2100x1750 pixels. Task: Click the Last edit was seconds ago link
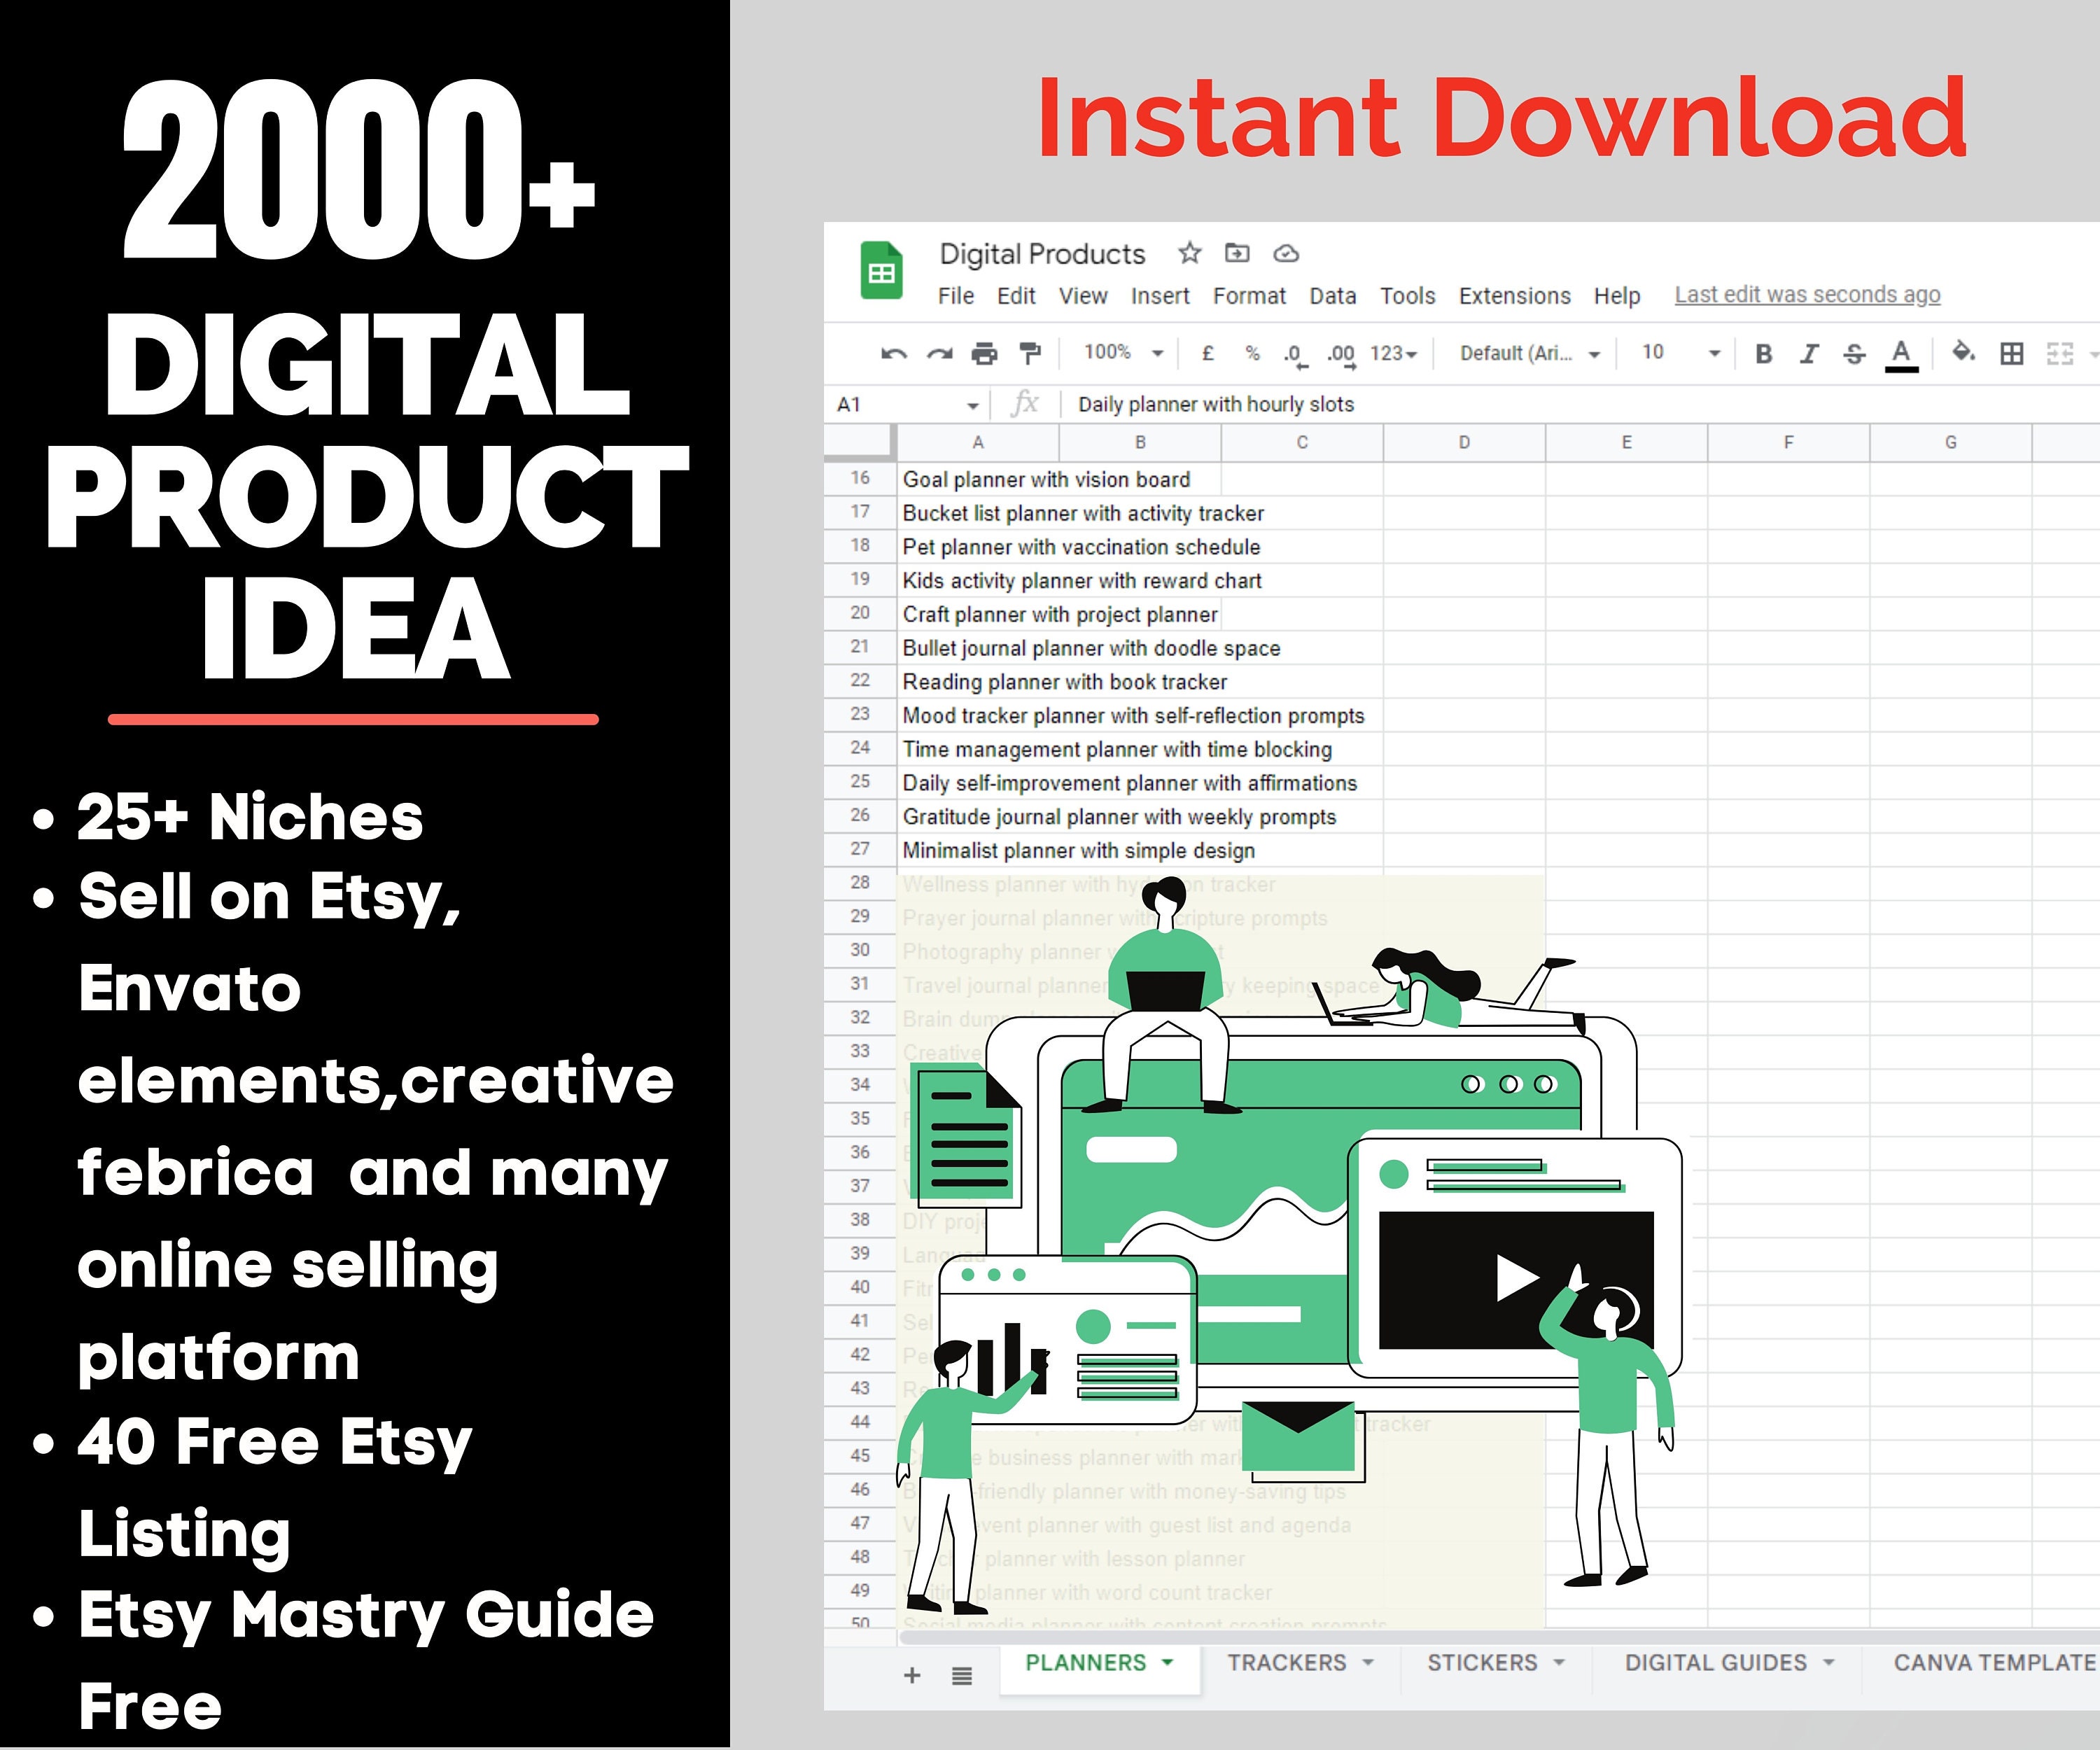coord(1806,295)
